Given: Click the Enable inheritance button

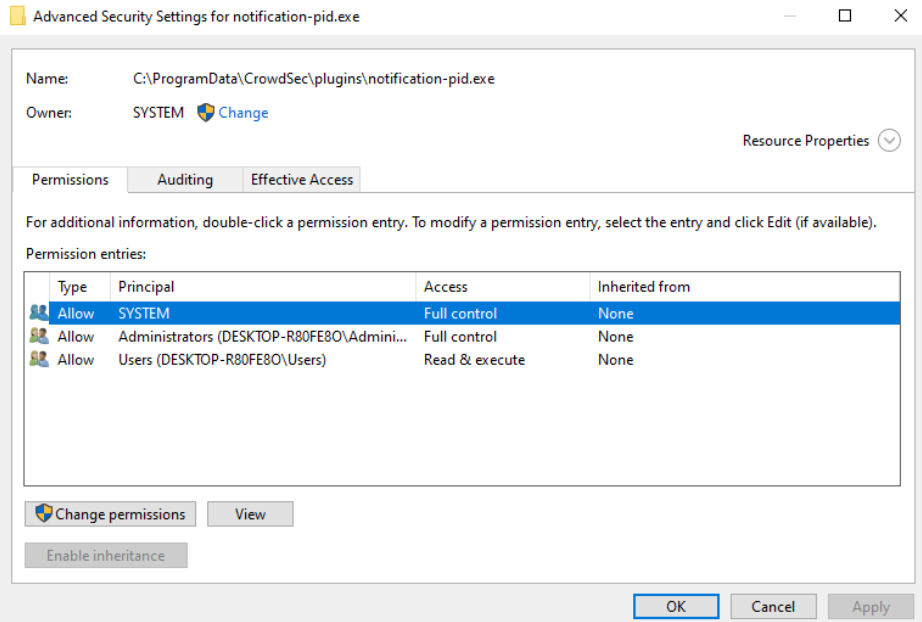Looking at the screenshot, I should click(x=106, y=555).
